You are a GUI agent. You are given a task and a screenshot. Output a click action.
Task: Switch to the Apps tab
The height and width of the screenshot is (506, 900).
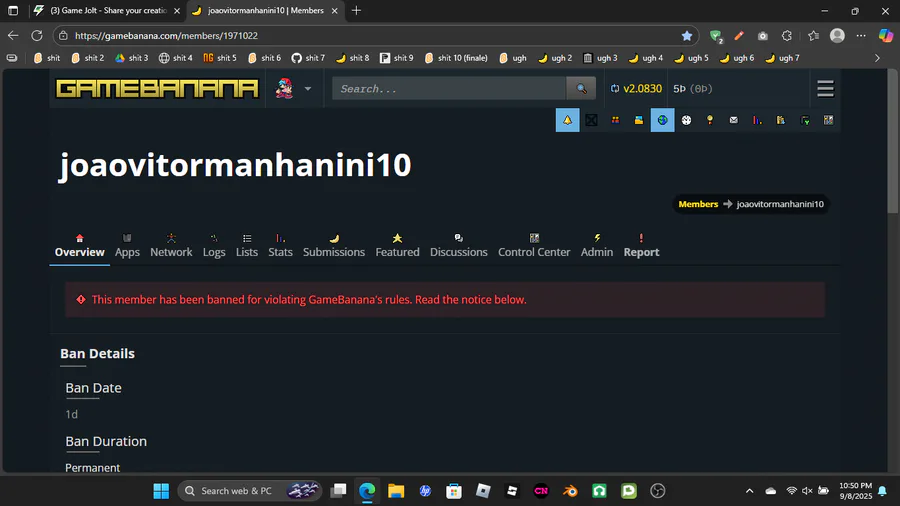[x=127, y=246]
